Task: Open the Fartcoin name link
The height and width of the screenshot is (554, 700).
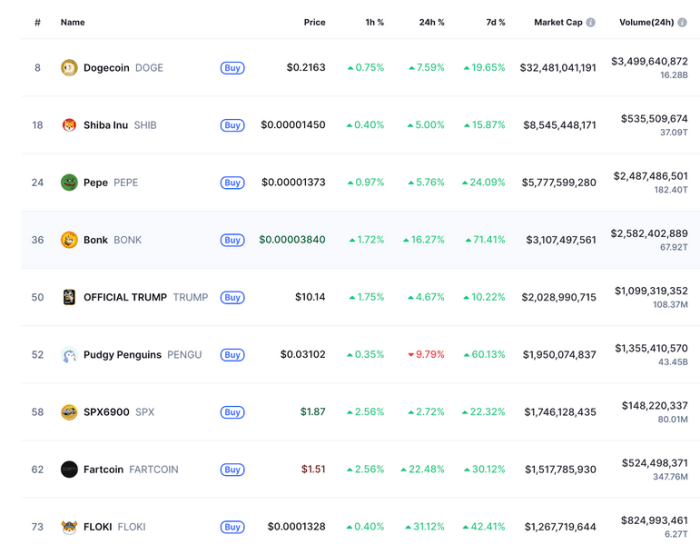Action: coord(103,470)
